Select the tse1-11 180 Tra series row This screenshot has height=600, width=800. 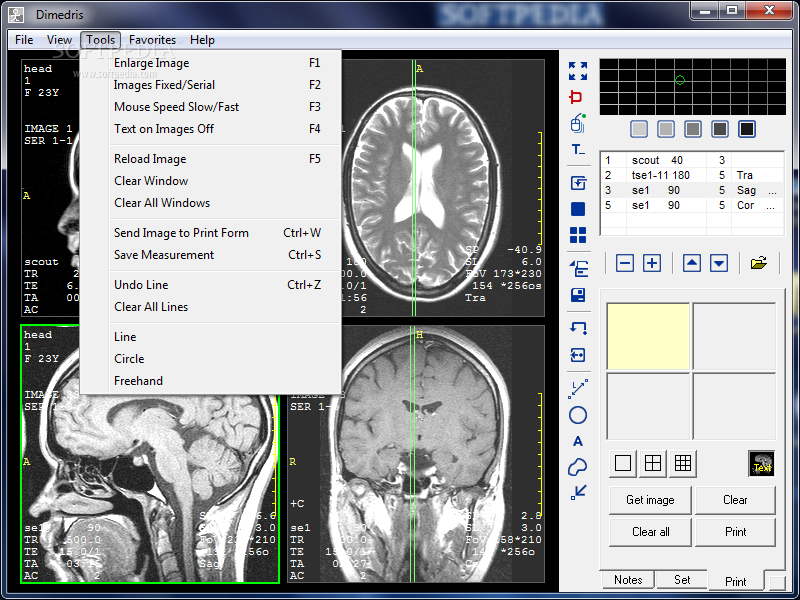point(692,175)
